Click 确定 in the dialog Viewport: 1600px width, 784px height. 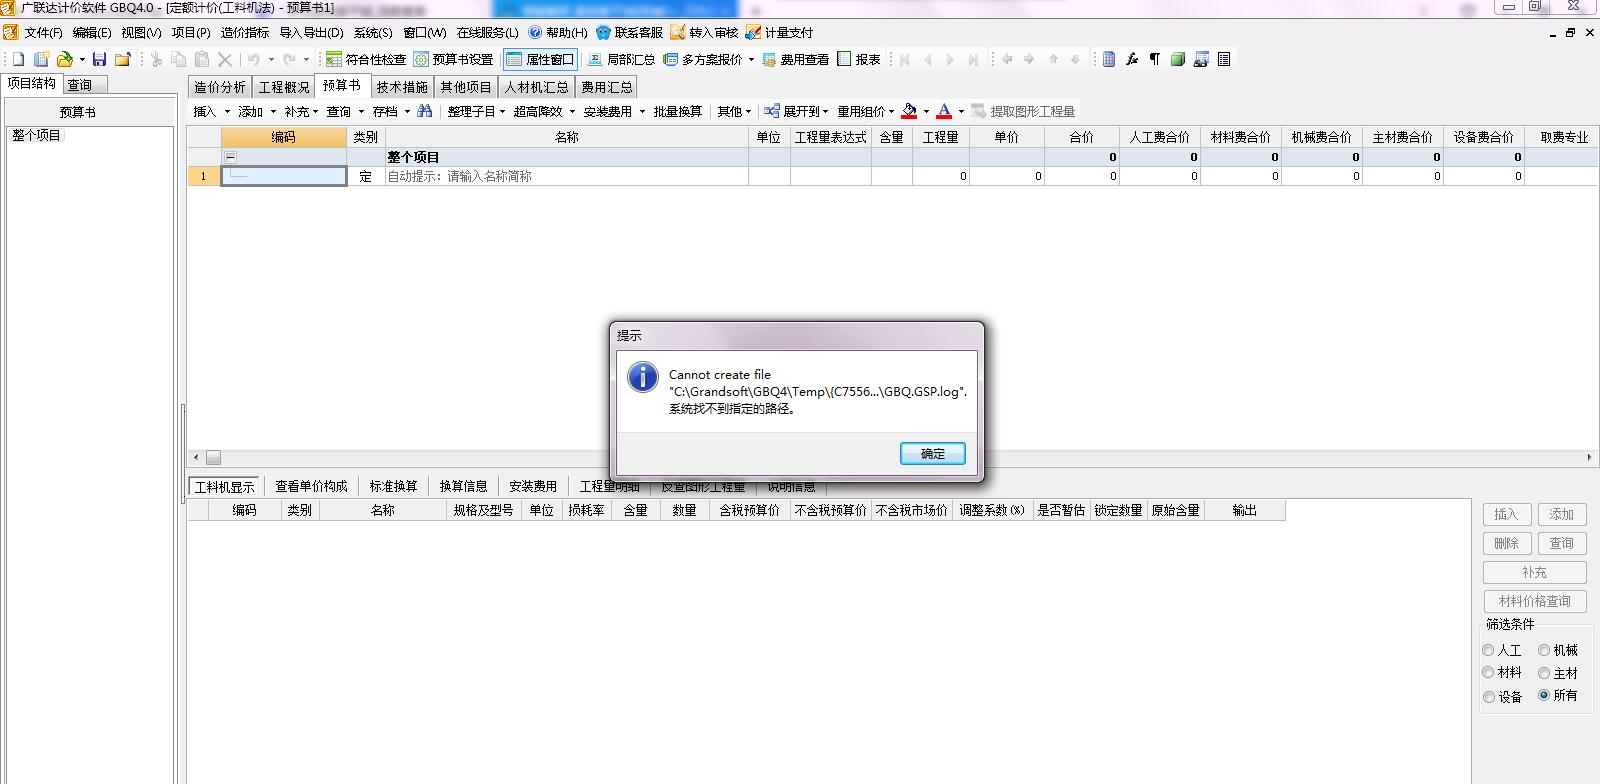click(933, 454)
